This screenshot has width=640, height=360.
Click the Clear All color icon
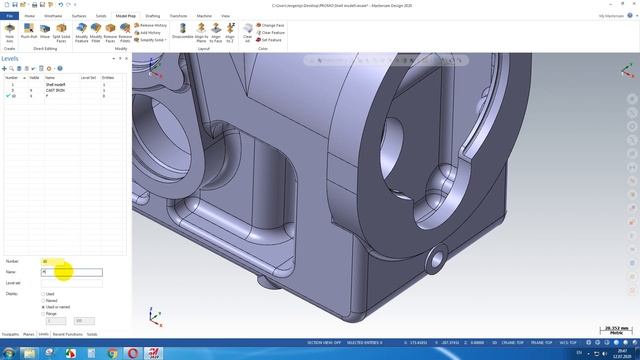247,33
